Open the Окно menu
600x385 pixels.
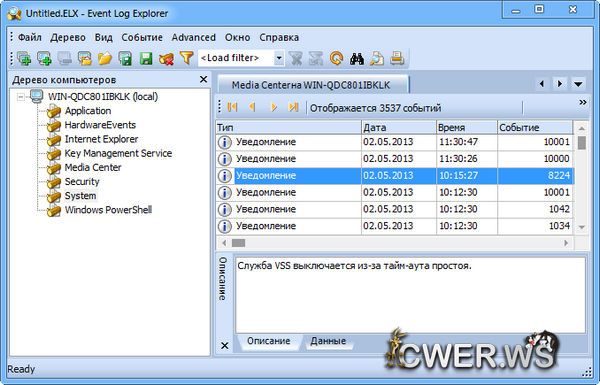238,38
